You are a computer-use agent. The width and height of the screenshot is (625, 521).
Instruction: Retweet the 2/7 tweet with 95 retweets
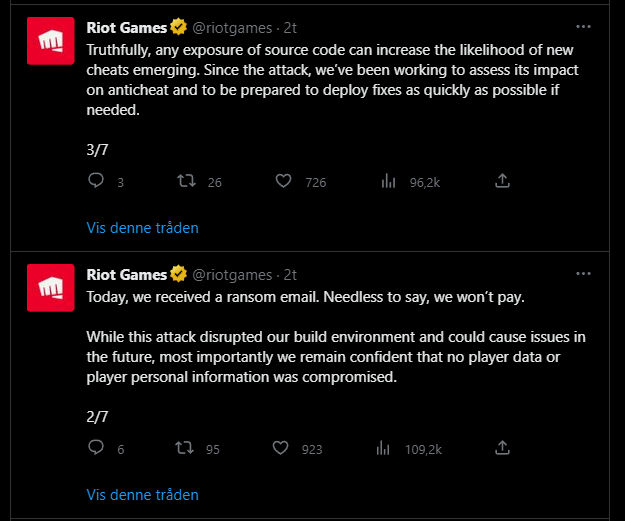click(185, 448)
